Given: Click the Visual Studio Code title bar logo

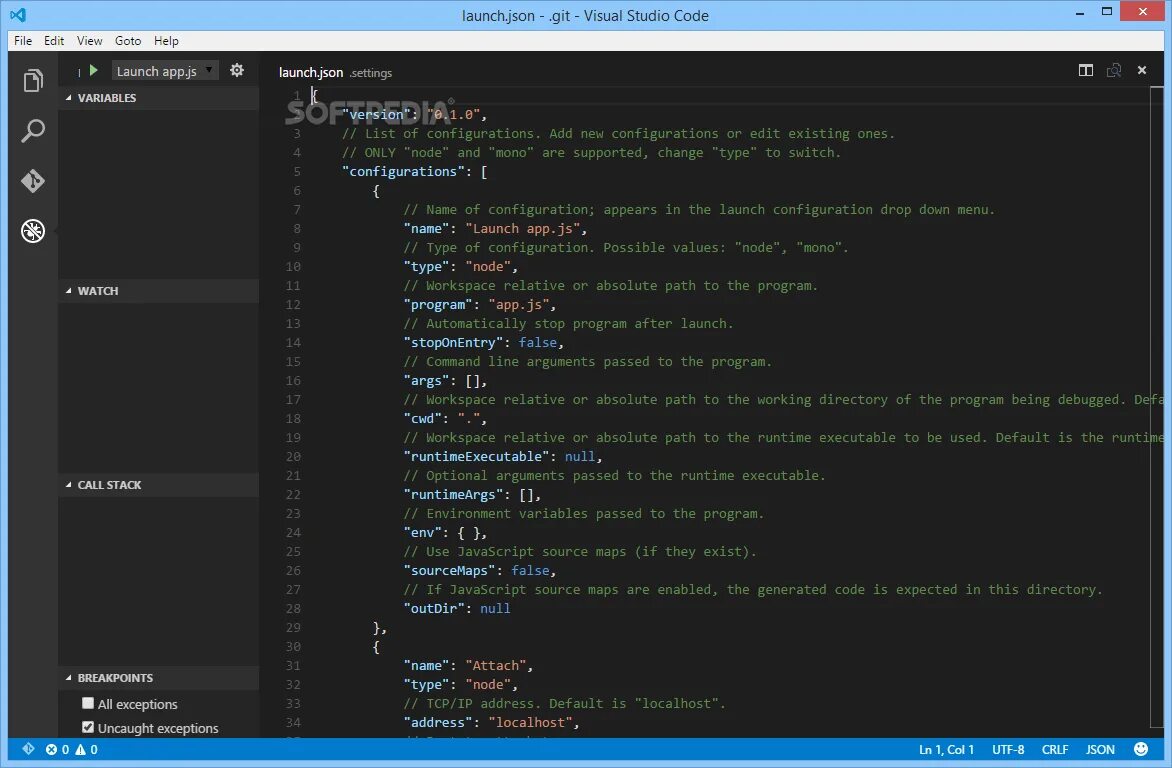Looking at the screenshot, I should tap(18, 14).
